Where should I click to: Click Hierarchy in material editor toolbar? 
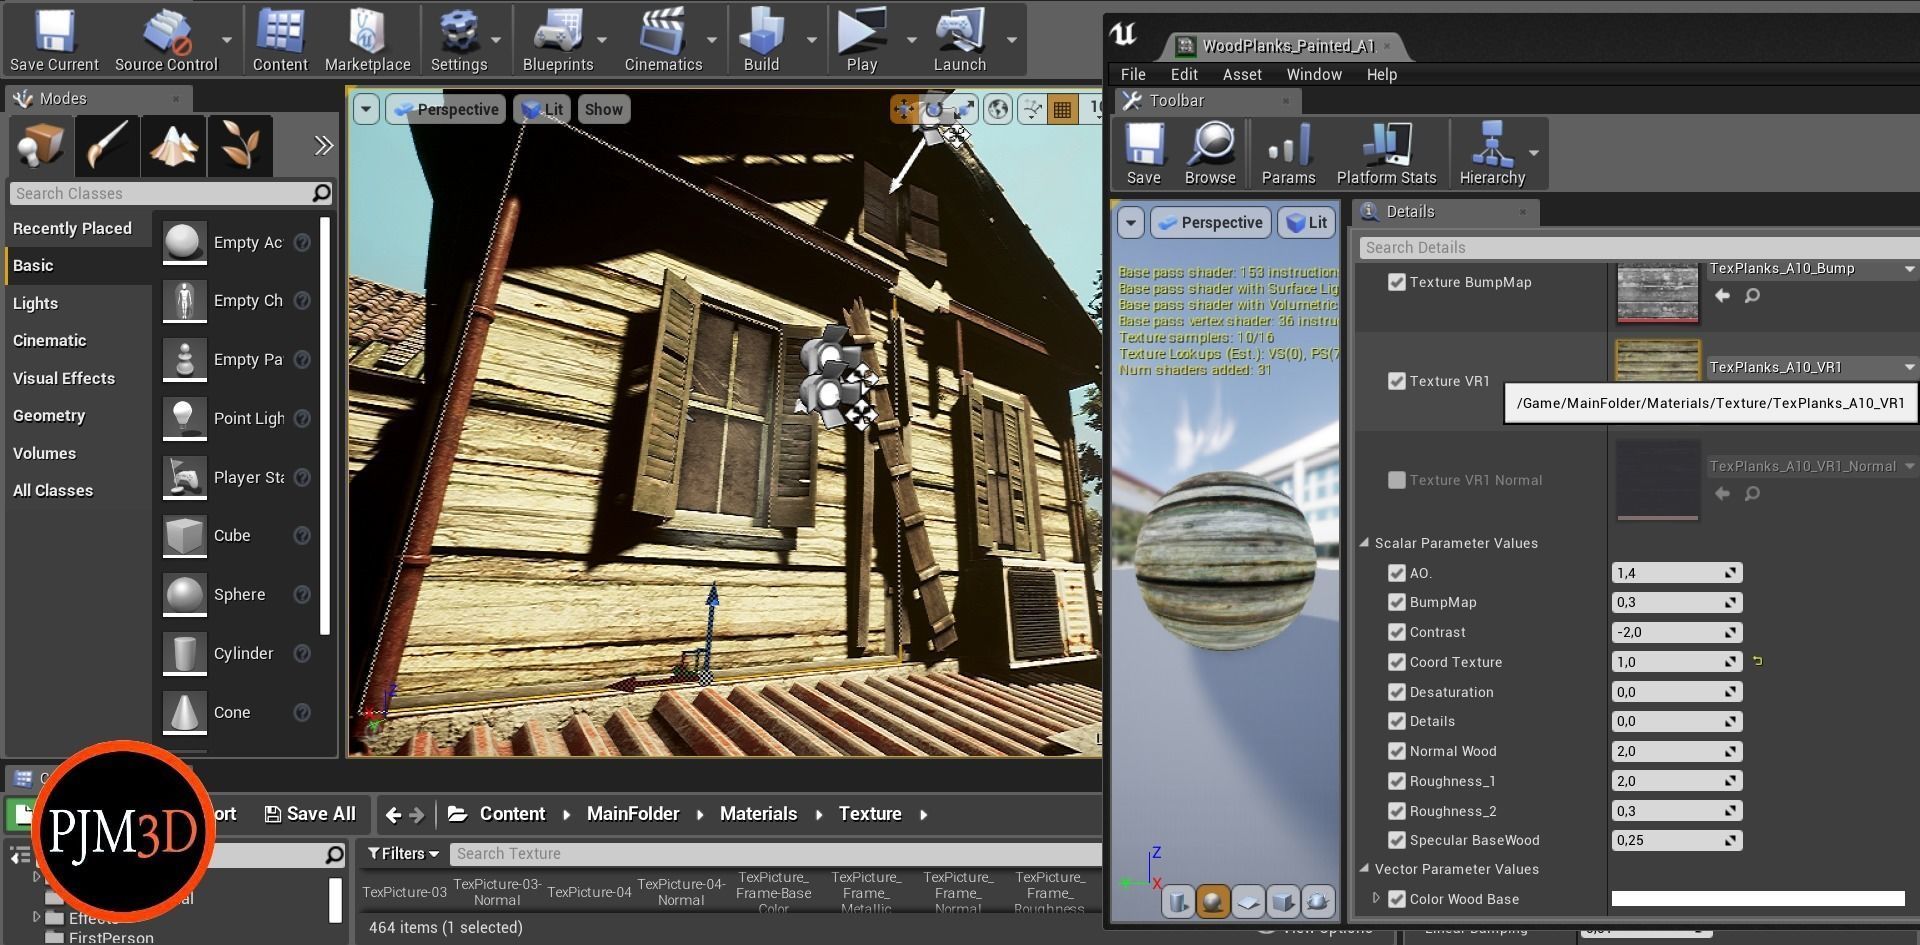pos(1492,154)
